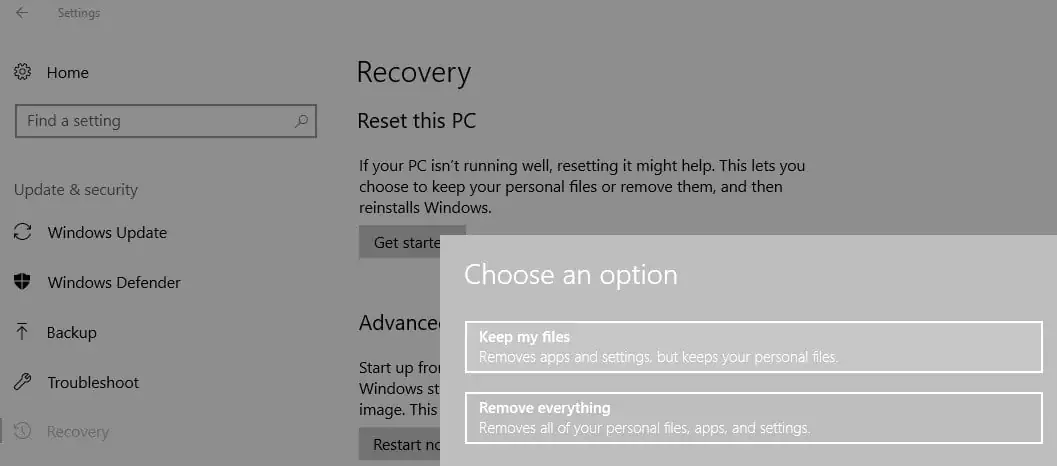
Task: Click the Choose an option heading
Action: pos(570,274)
